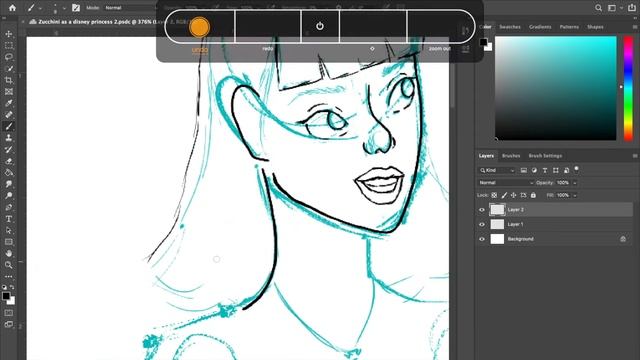Select the Brush tool in the toolbar
The width and height of the screenshot is (640, 360).
pyautogui.click(x=9, y=127)
